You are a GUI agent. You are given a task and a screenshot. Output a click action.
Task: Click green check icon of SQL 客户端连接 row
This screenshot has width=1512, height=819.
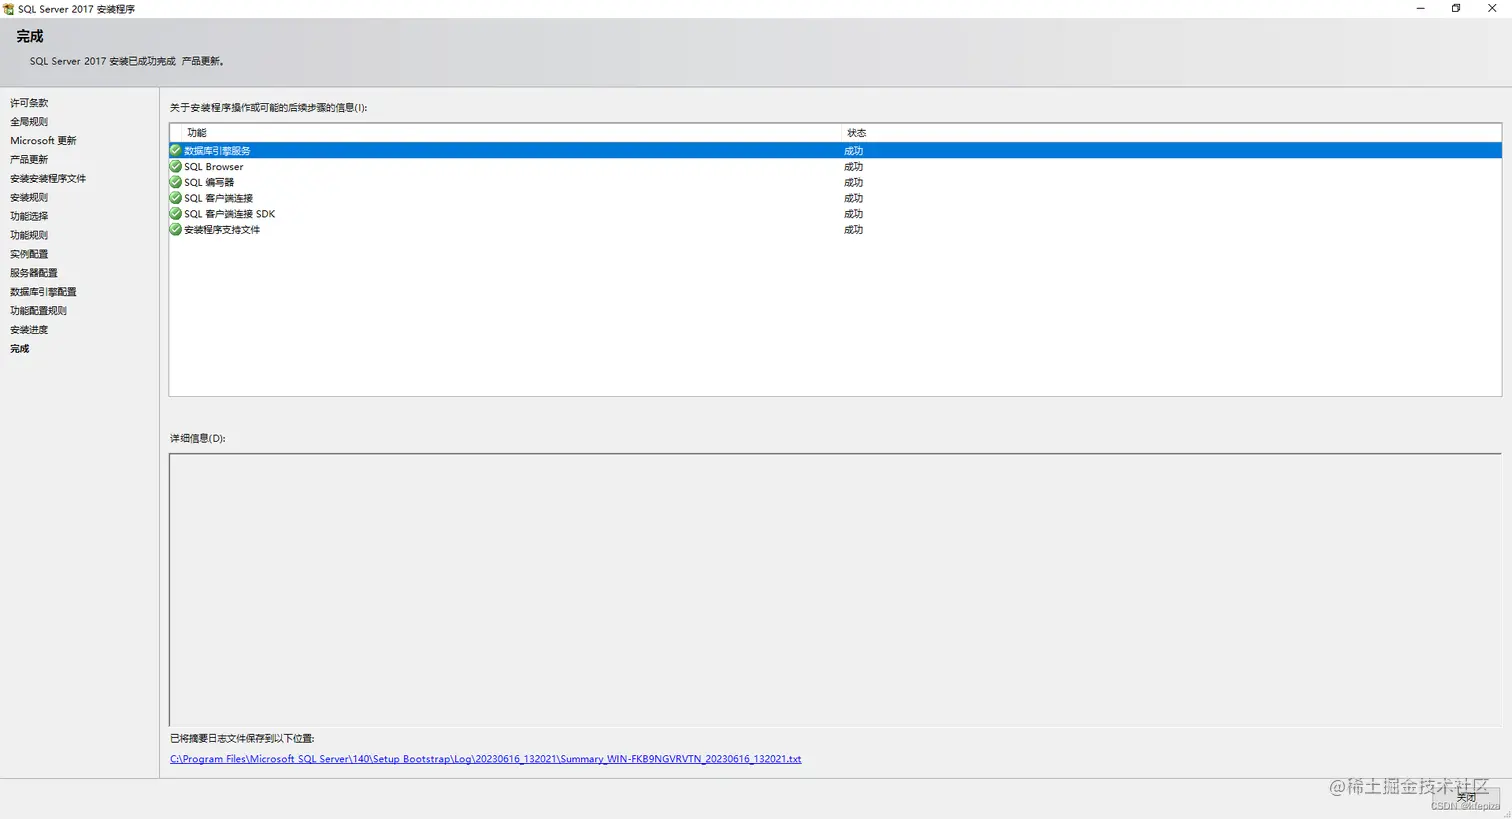(x=176, y=198)
